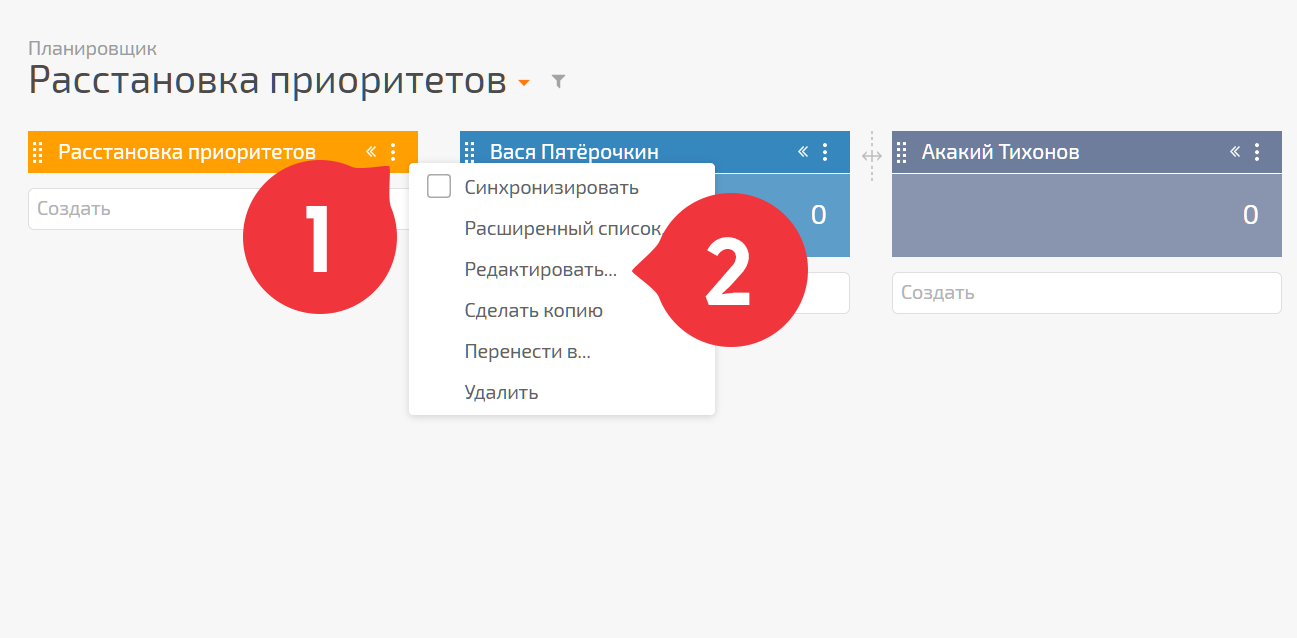This screenshot has height=638, width=1297.
Task: Open three-dot menu of Вася Пятёрочкин column
Action: click(x=825, y=152)
